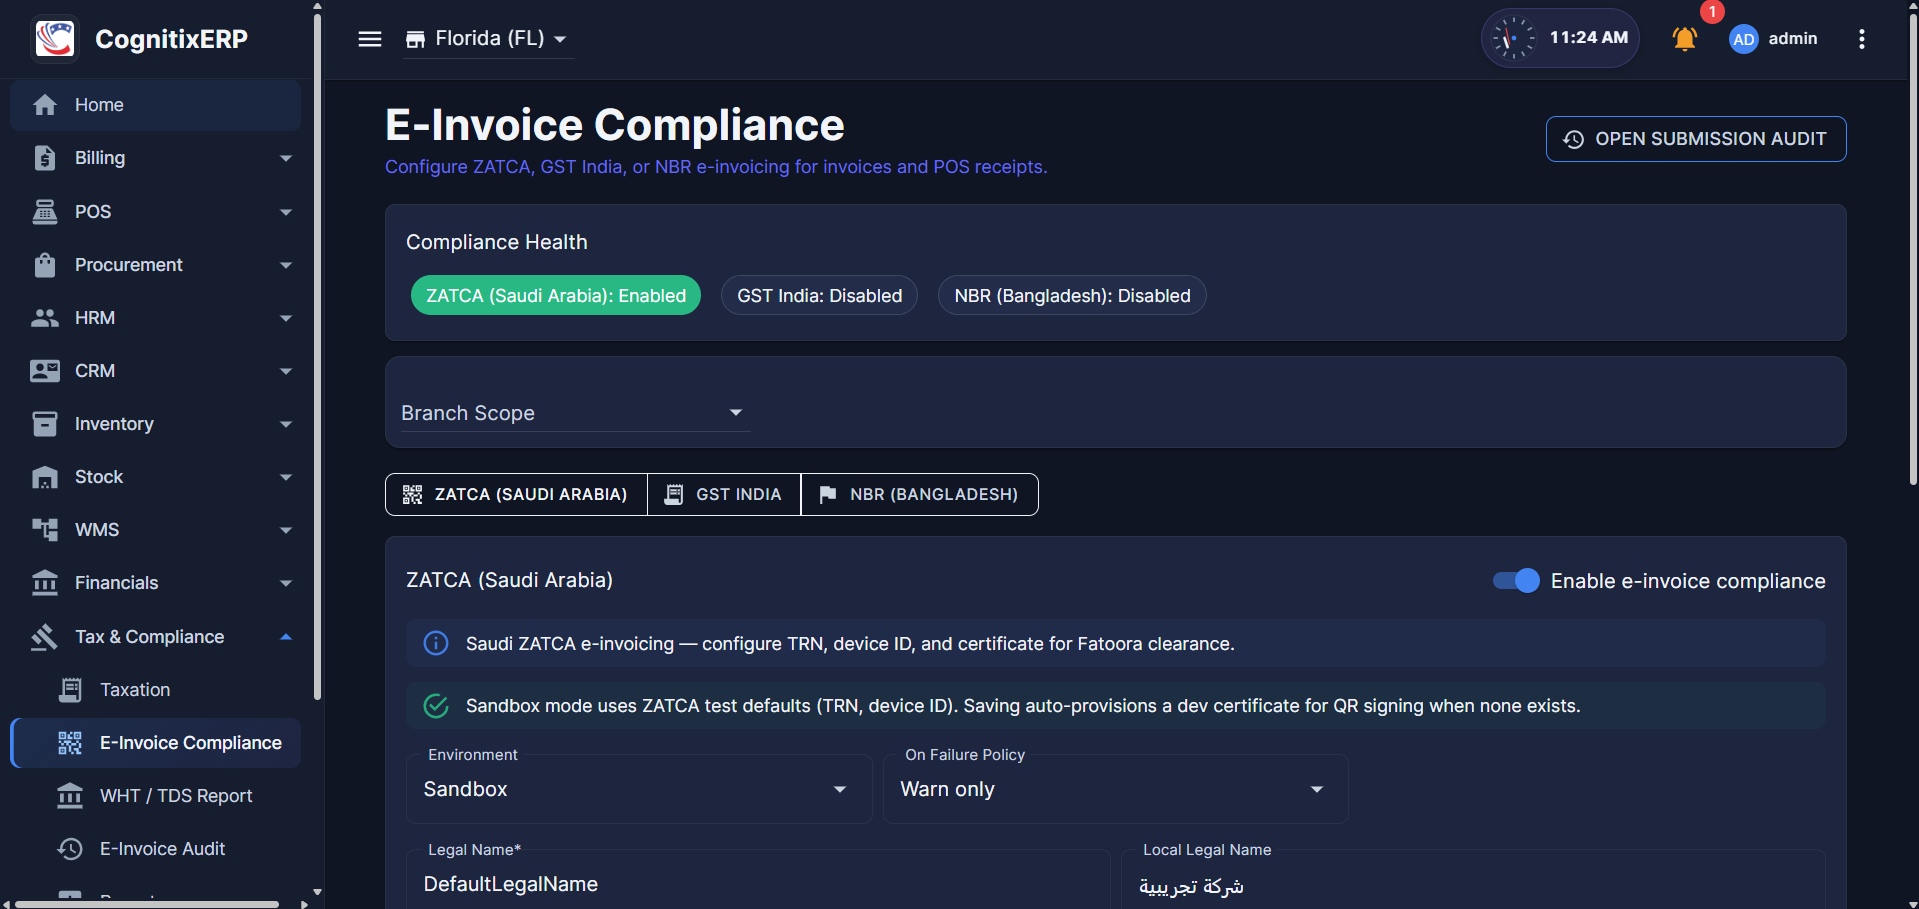Open Taxation menu item
1919x909 pixels.
tap(155, 690)
